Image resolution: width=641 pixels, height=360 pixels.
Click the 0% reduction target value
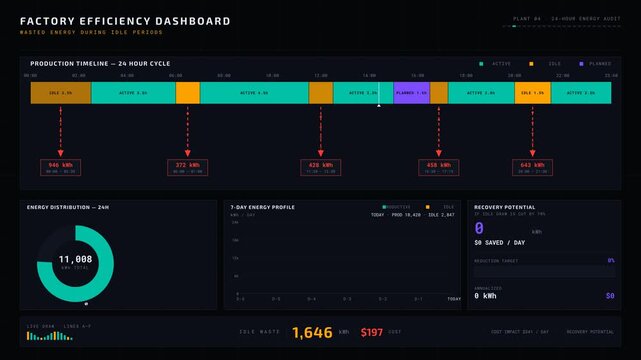(611, 261)
